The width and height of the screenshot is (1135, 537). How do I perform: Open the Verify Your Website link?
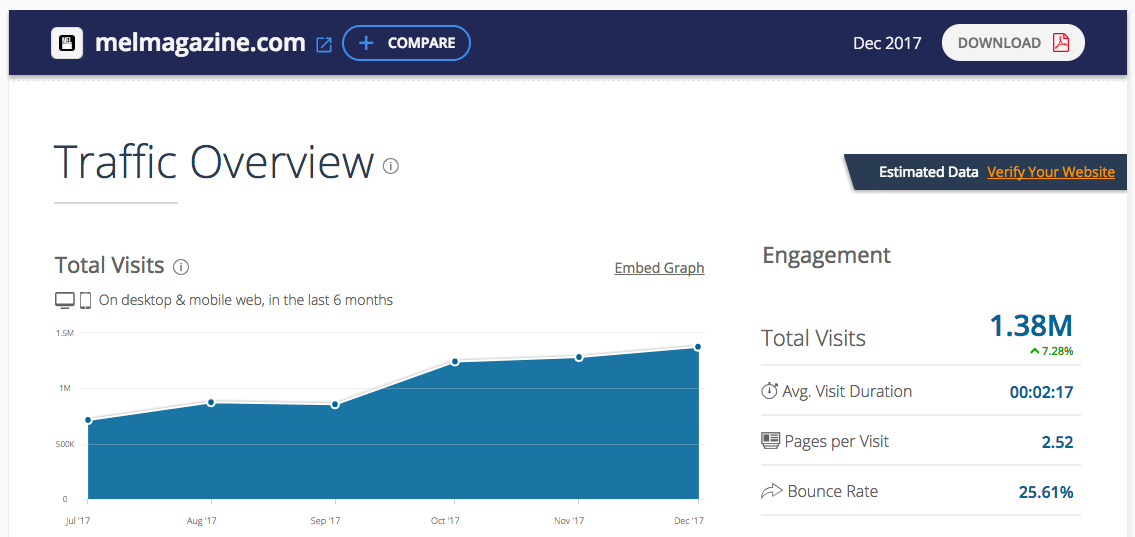click(1051, 172)
